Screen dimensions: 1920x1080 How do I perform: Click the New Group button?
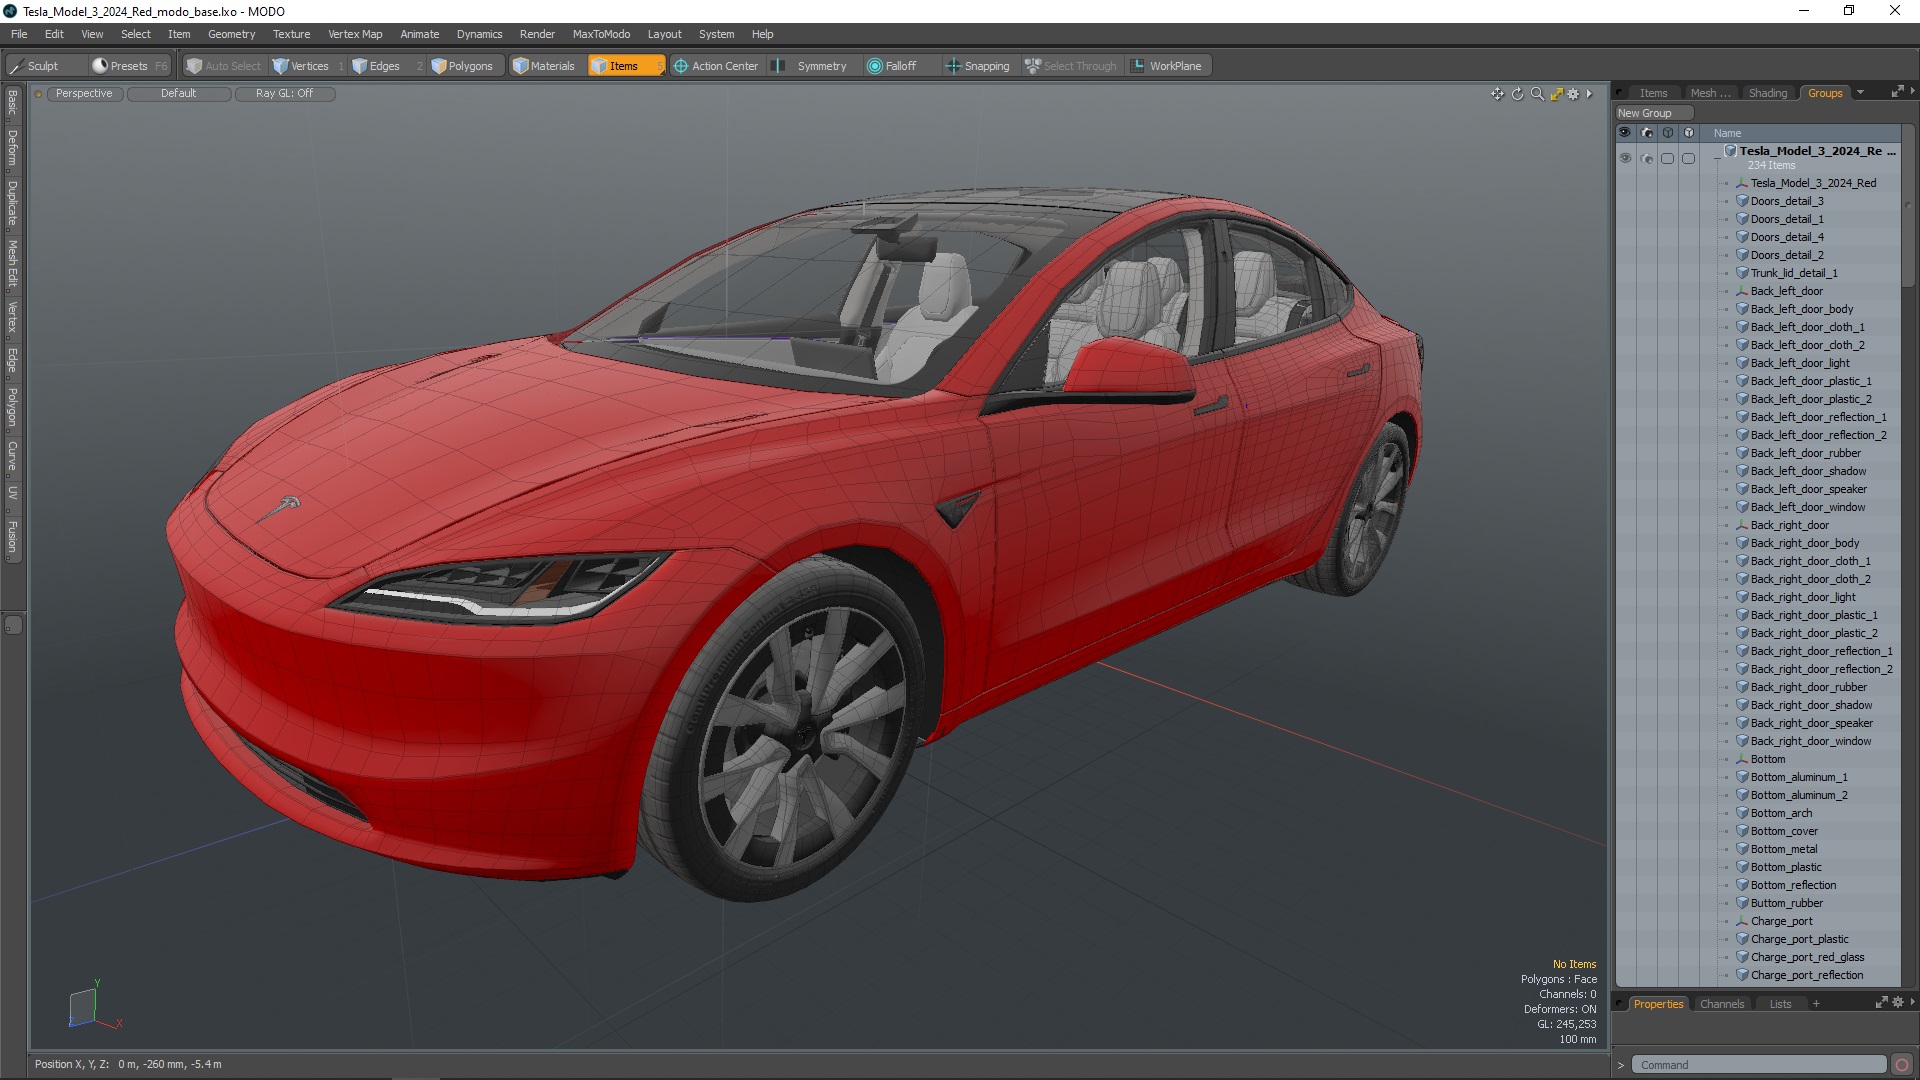[1653, 113]
